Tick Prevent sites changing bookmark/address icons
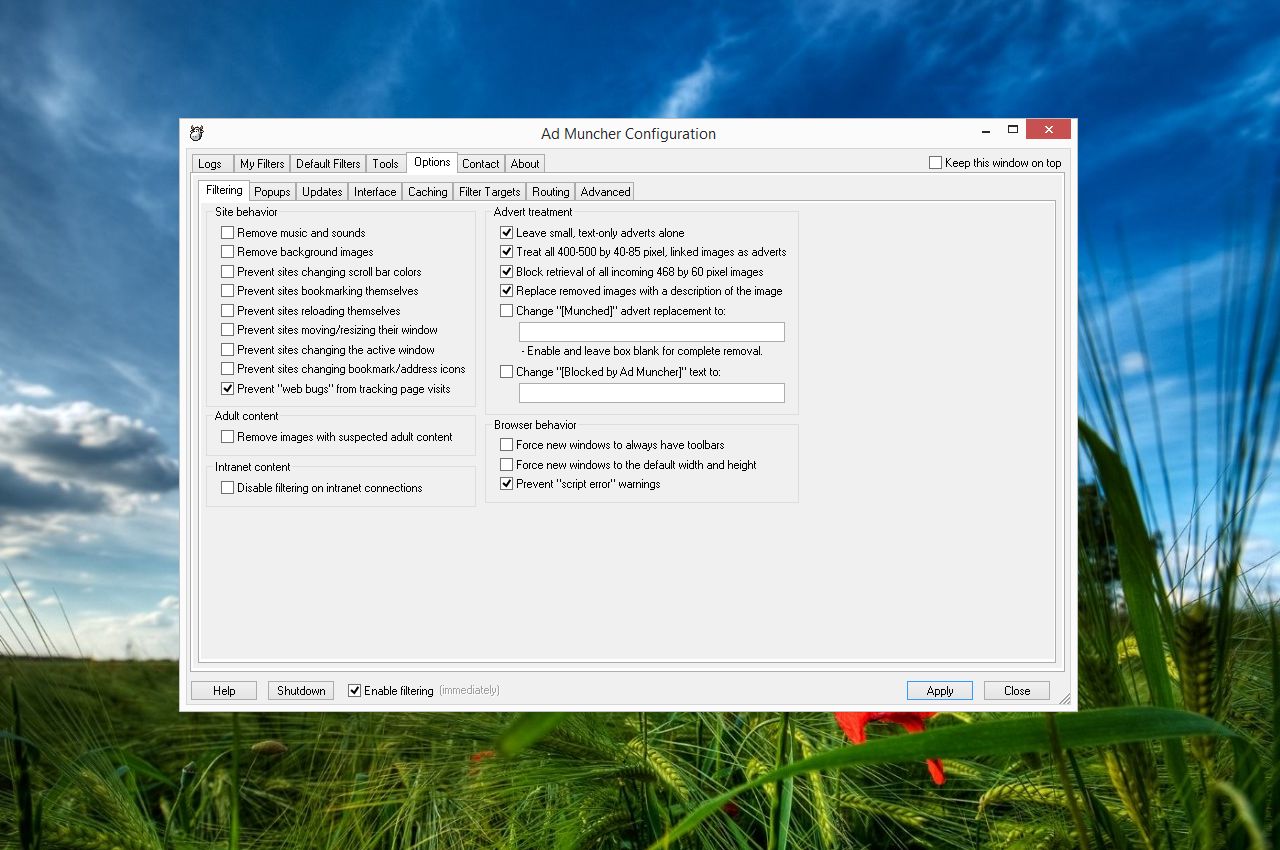Viewport: 1280px width, 850px height. point(228,369)
